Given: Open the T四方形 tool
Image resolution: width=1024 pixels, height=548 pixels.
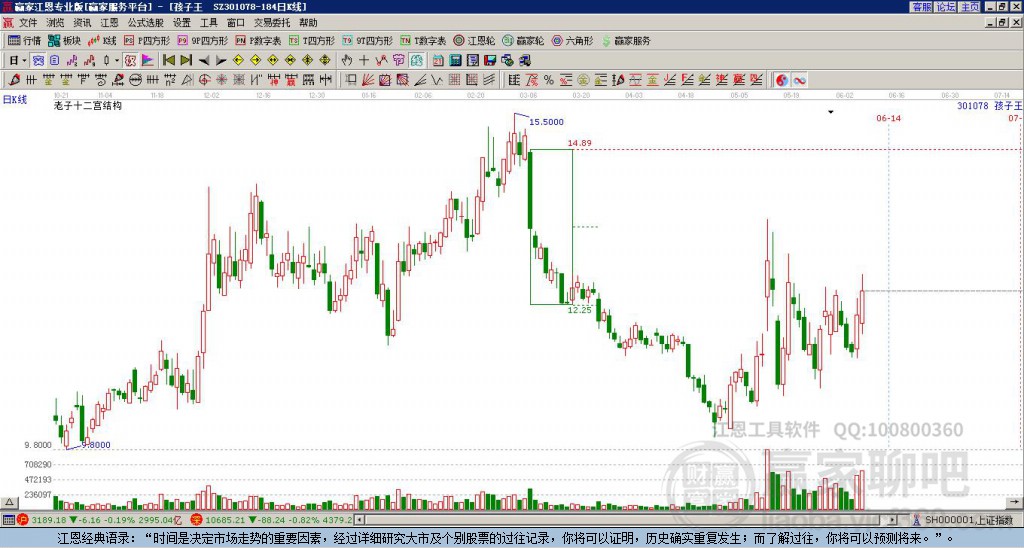Looking at the screenshot, I should click(x=312, y=40).
